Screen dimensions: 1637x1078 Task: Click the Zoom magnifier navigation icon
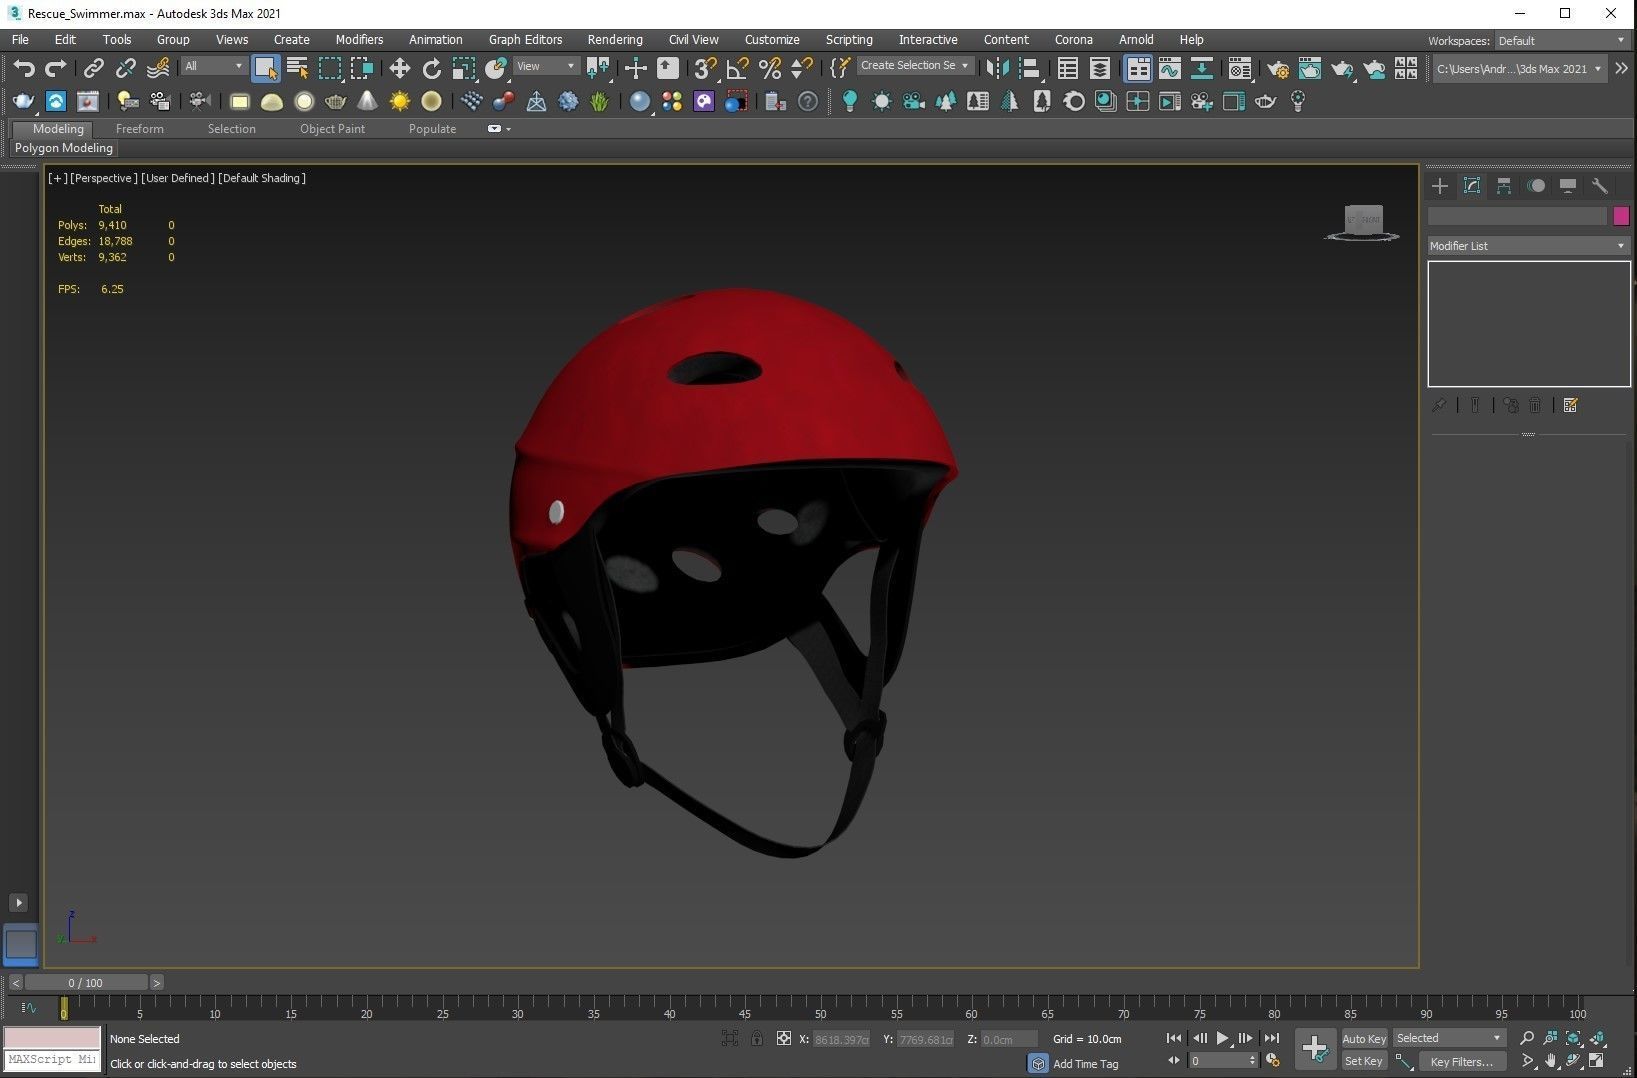pos(1526,1038)
